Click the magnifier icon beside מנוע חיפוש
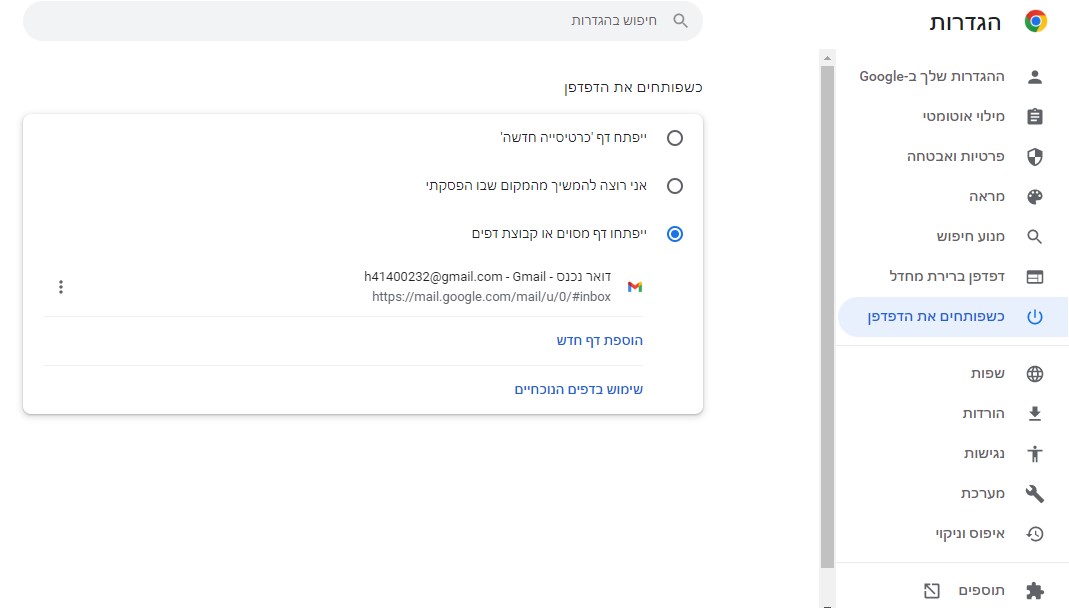Screen dimensions: 1069x608 [x=1035, y=236]
